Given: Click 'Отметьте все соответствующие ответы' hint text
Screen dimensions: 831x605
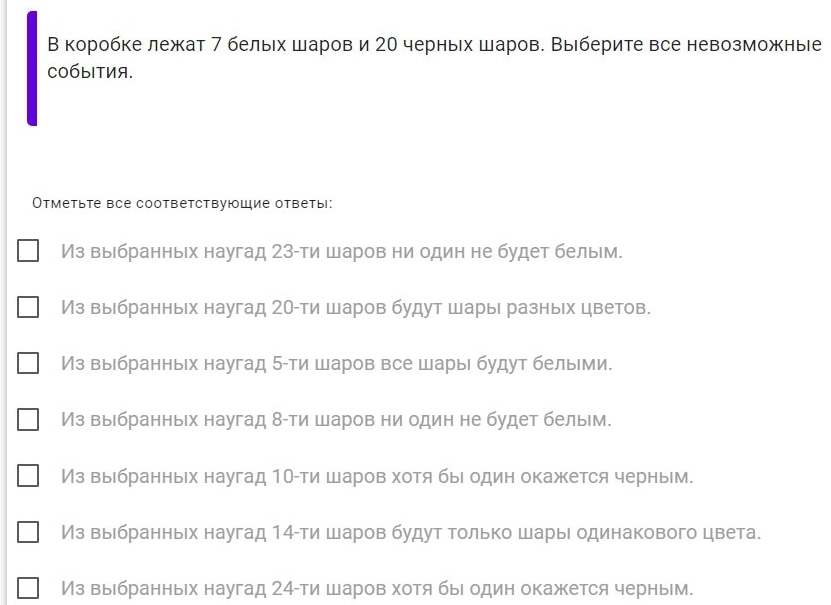Looking at the screenshot, I should 182,204.
